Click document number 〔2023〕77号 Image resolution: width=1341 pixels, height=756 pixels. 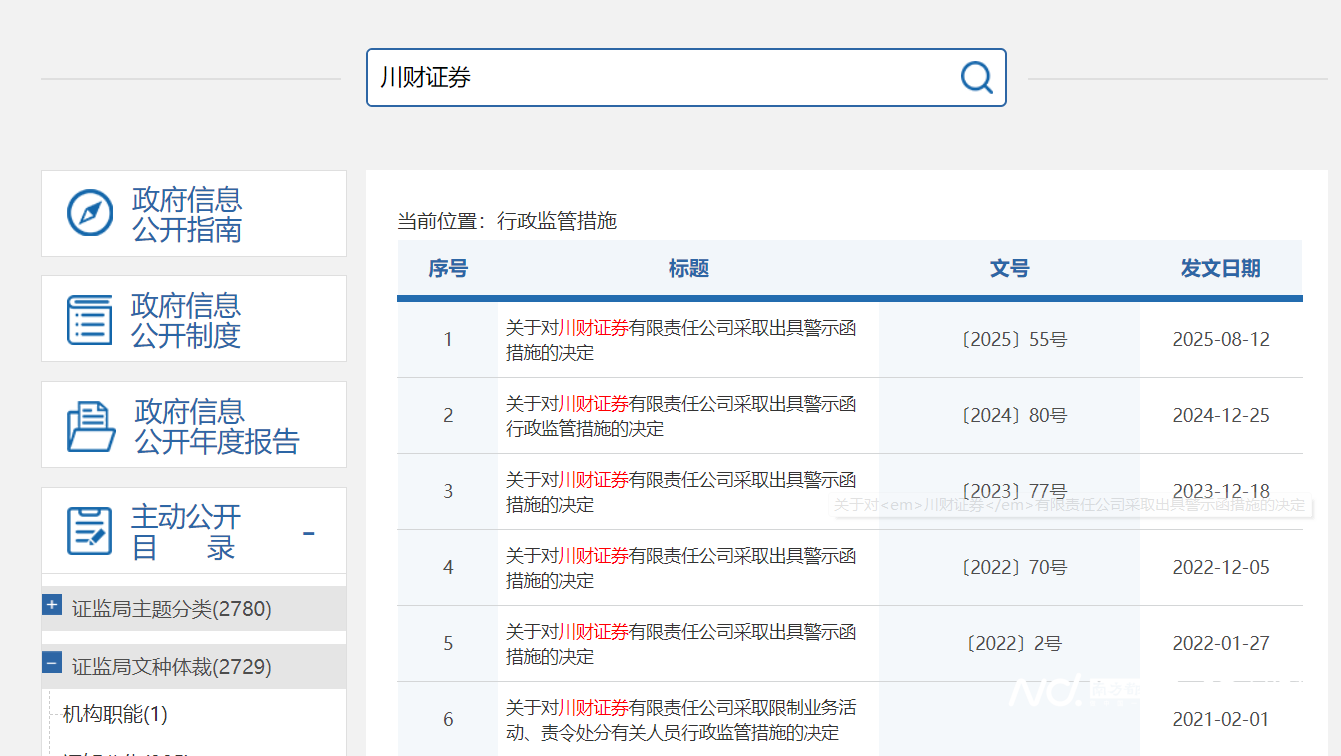coord(1012,490)
